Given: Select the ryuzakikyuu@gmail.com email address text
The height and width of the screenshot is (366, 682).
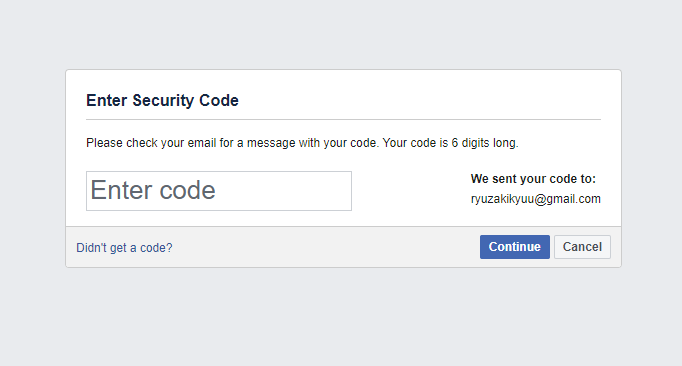Looking at the screenshot, I should (x=535, y=199).
